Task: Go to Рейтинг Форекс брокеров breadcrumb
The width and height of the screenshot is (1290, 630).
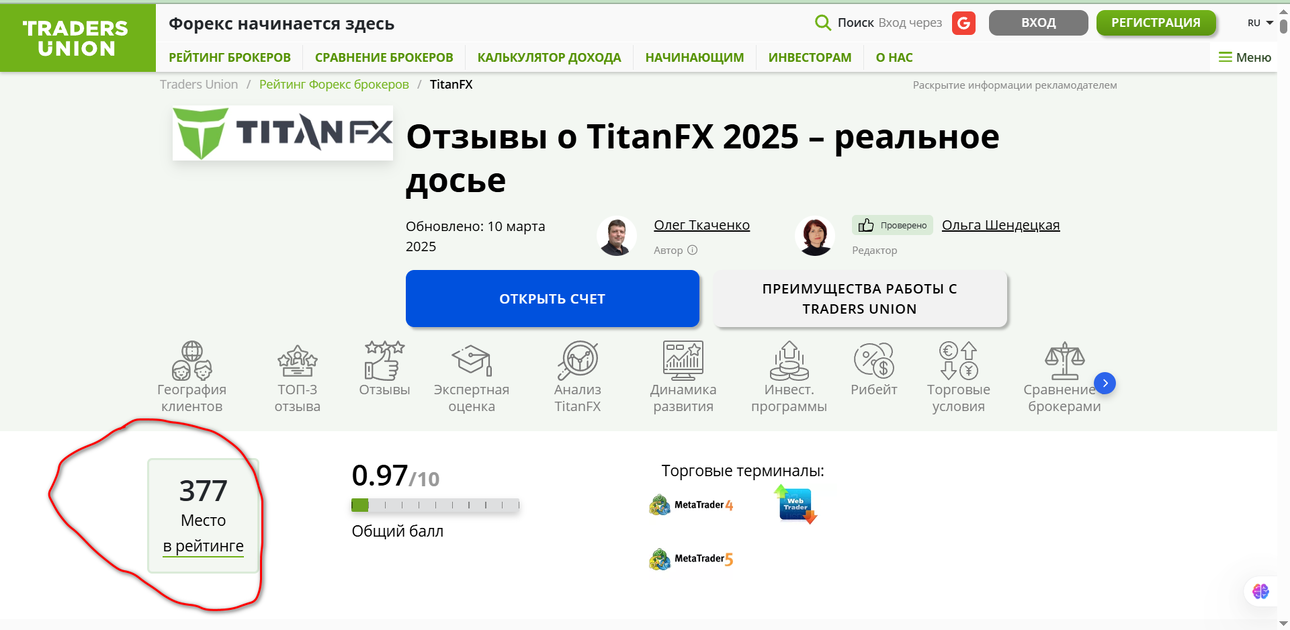Action: (334, 84)
